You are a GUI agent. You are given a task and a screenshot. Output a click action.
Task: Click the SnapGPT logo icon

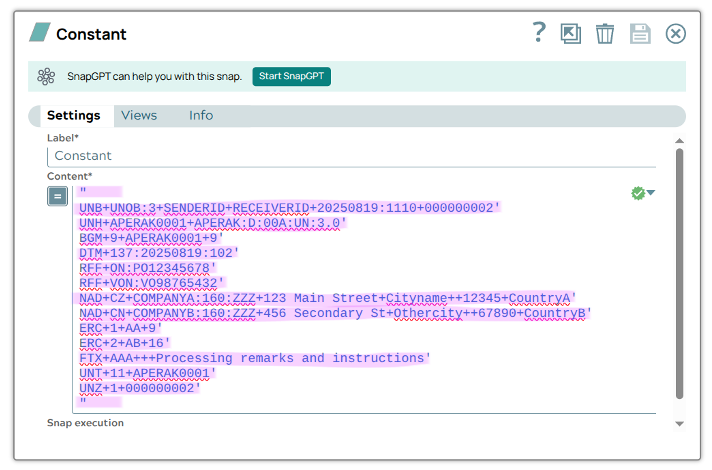click(46, 77)
